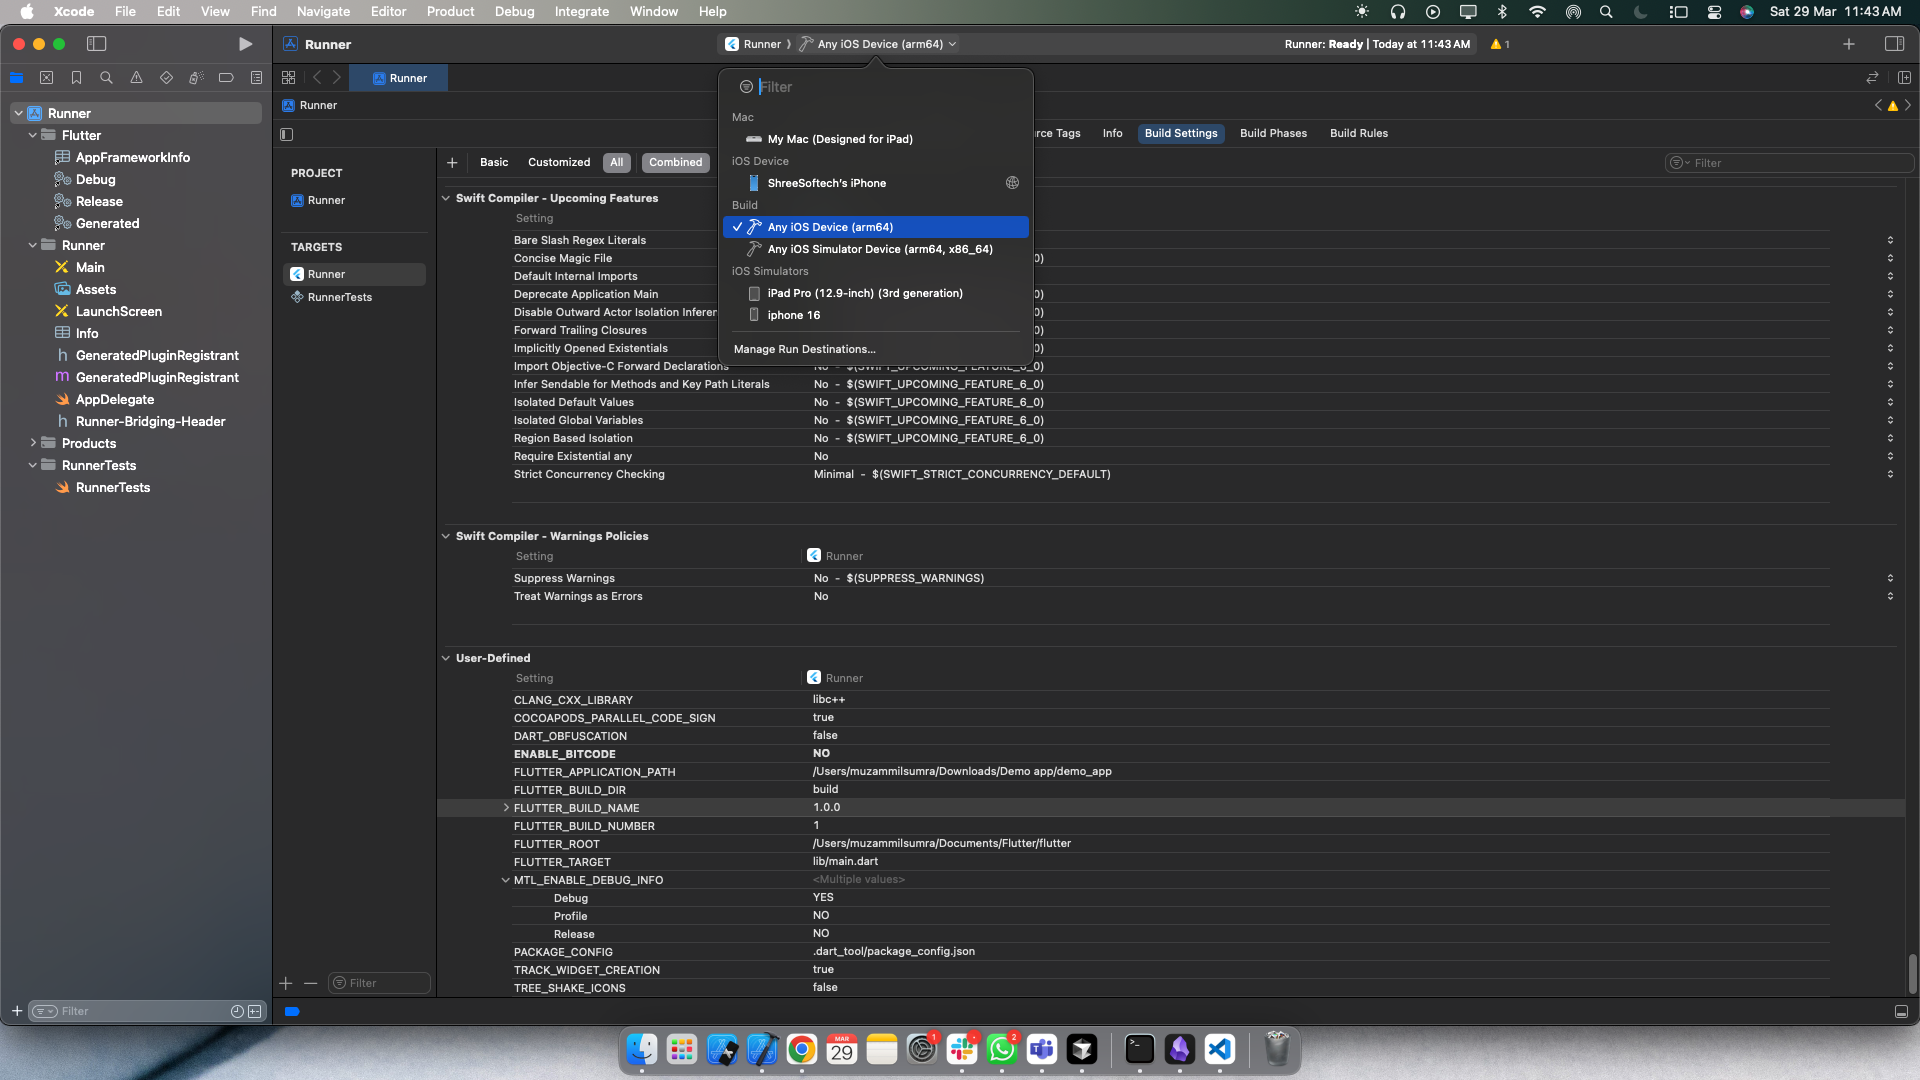Add a new build setting with plus

[x=452, y=163]
